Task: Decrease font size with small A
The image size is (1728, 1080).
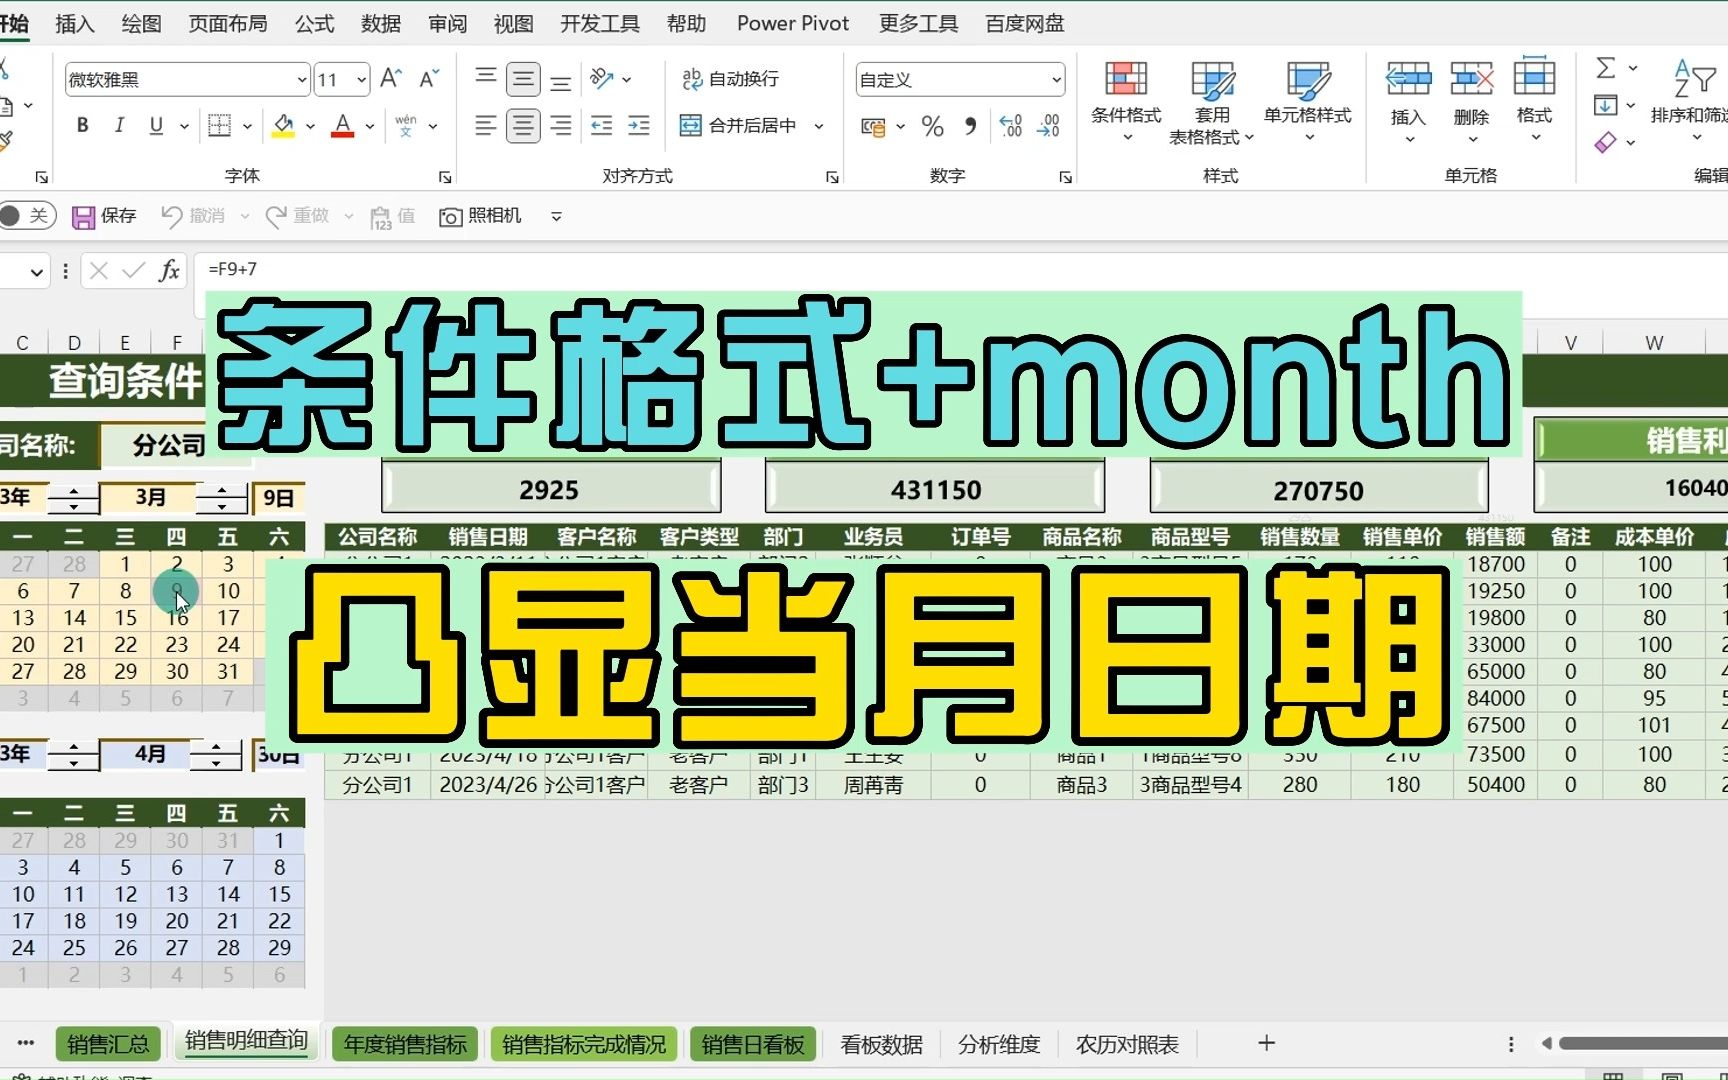Action: tap(429, 79)
